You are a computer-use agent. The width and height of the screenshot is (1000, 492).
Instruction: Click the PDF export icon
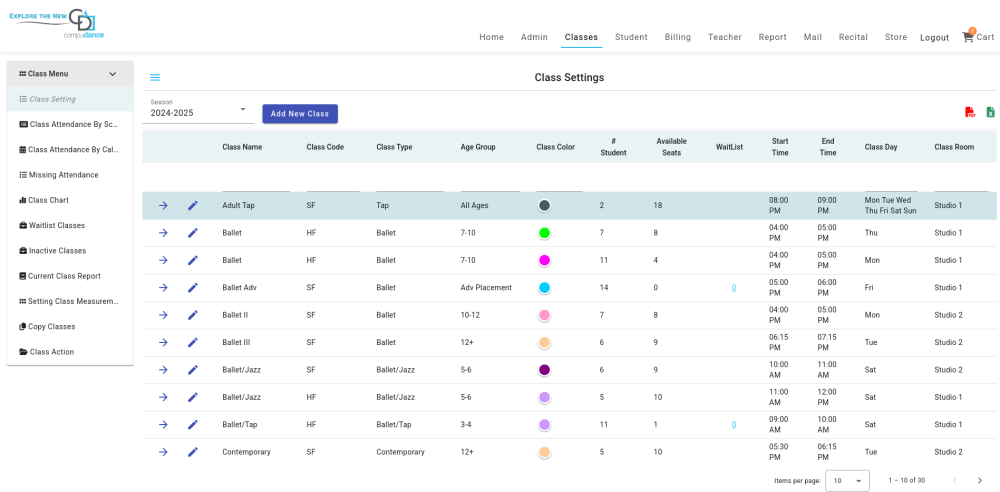pos(969,113)
